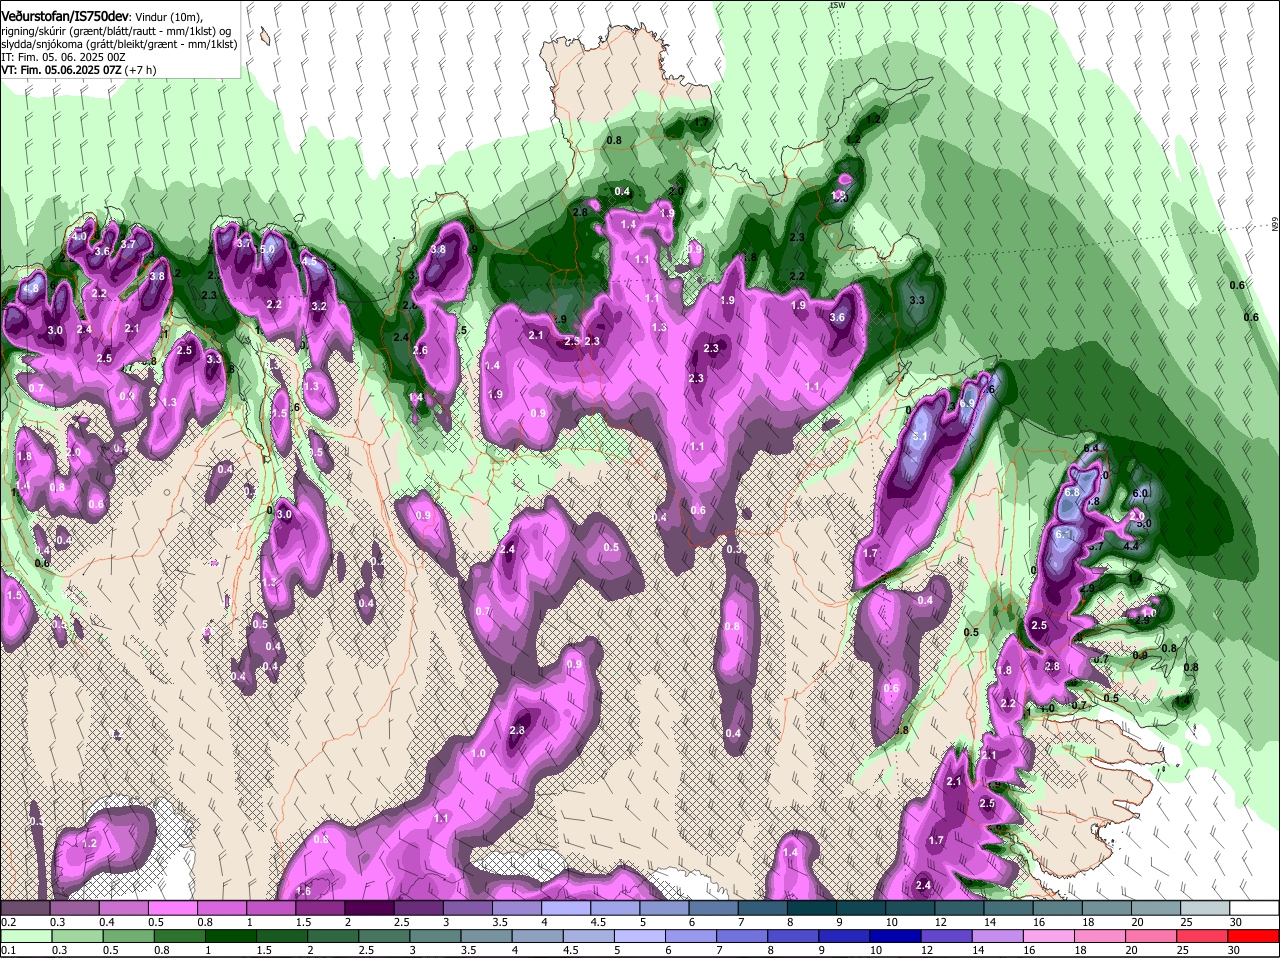Select the darkest green rain swatch labeled 1
Viewport: 1280px width, 958px height.
(x=231, y=936)
